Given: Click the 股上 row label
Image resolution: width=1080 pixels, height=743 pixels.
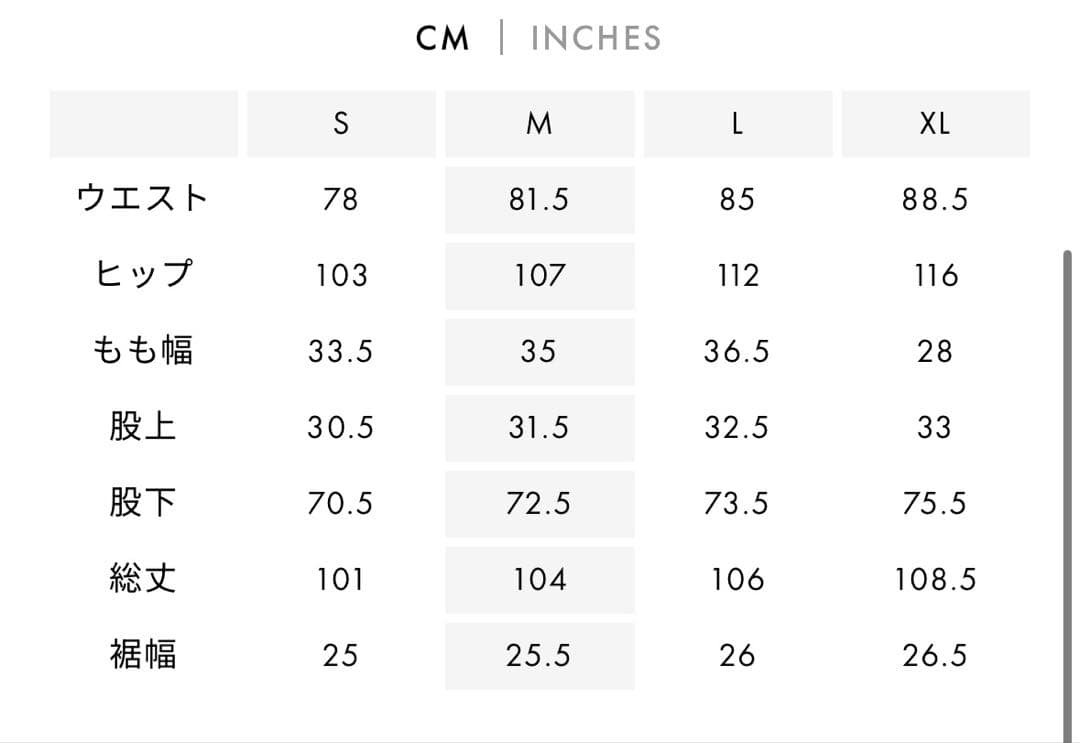Looking at the screenshot, I should tap(143, 427).
